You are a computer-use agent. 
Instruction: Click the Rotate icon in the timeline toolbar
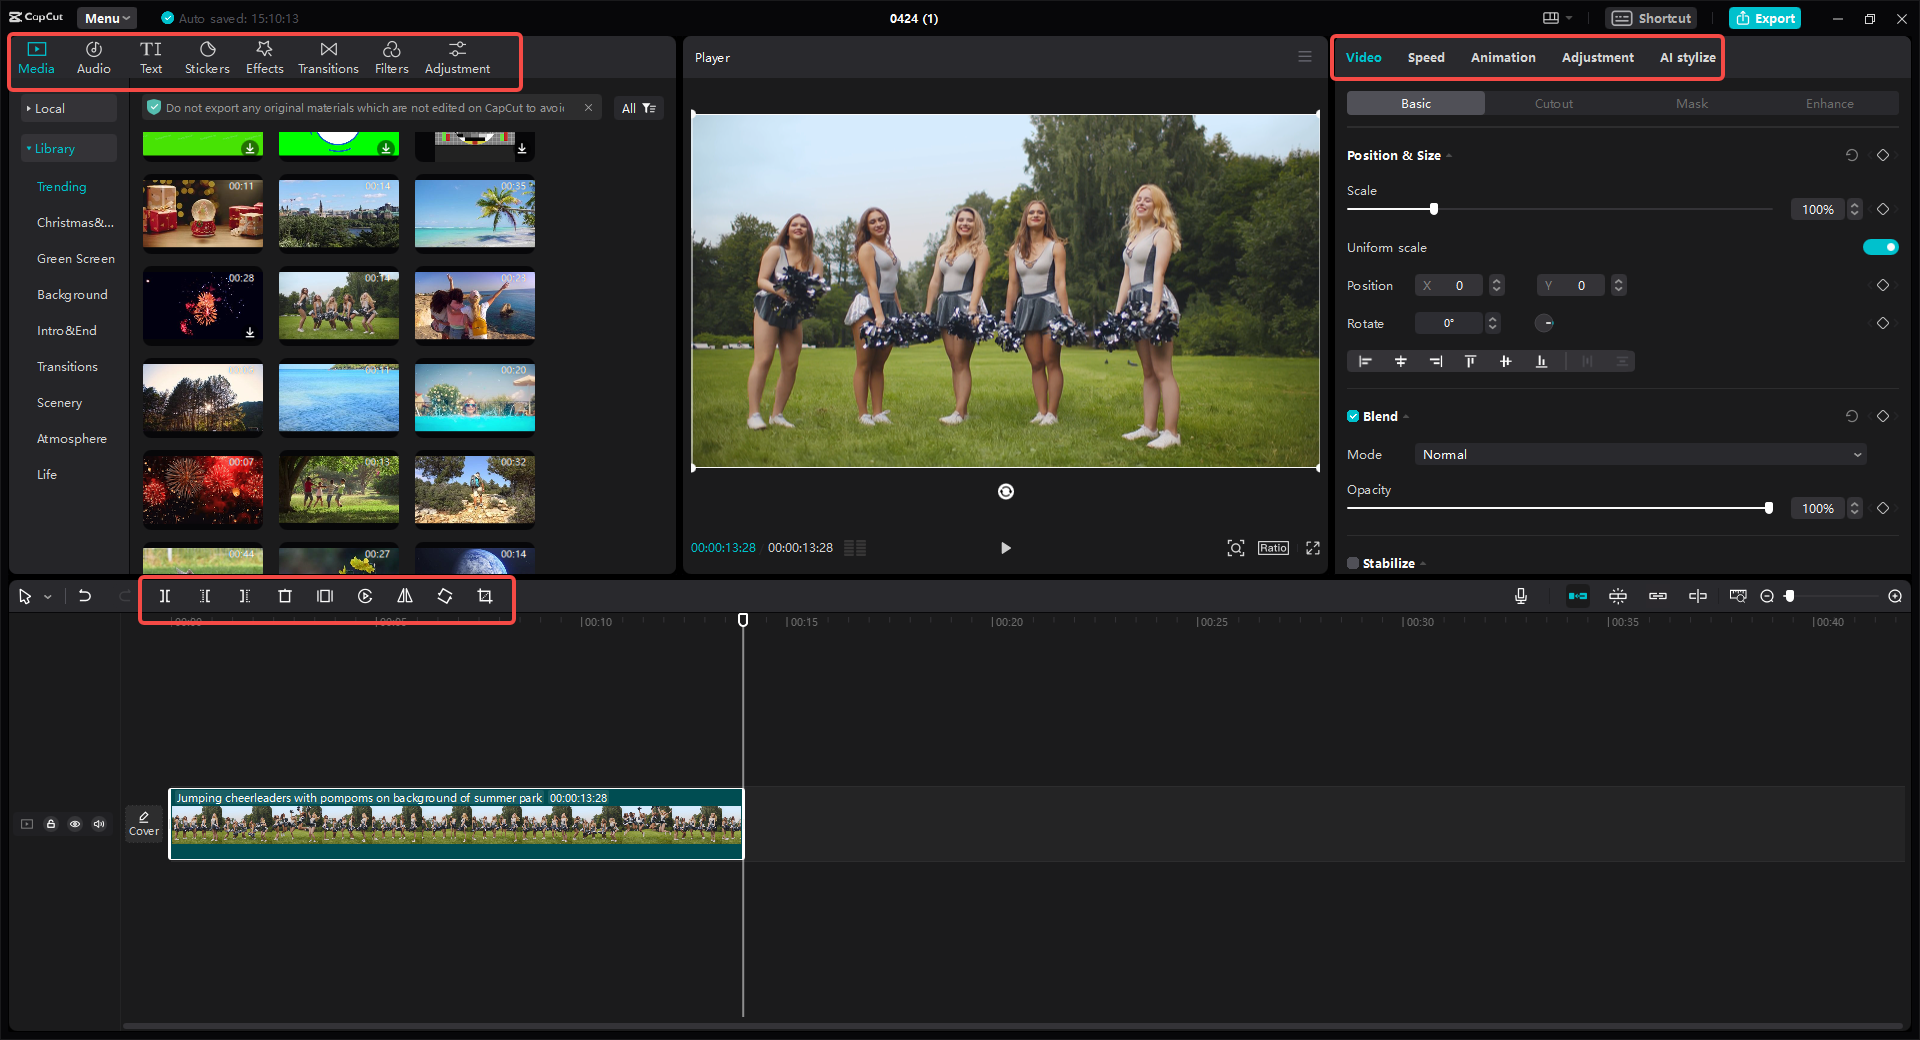coord(444,596)
